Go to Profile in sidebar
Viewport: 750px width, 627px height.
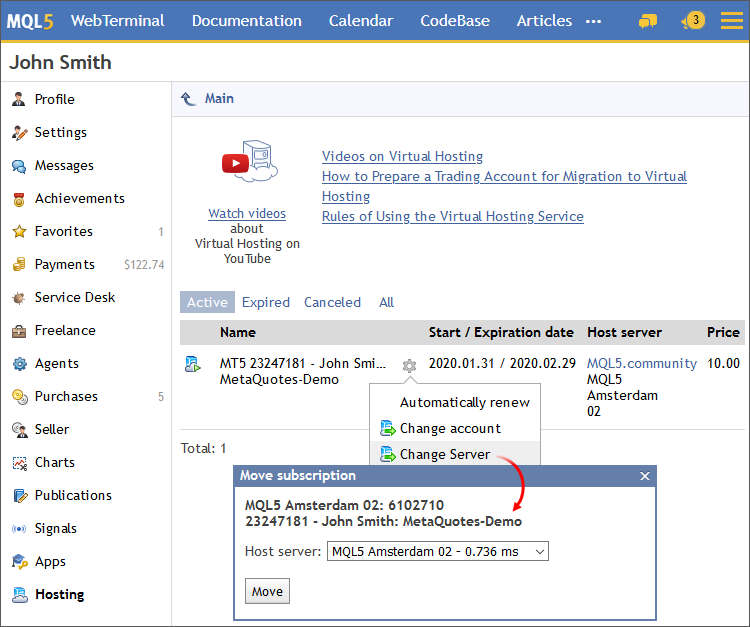pos(55,99)
